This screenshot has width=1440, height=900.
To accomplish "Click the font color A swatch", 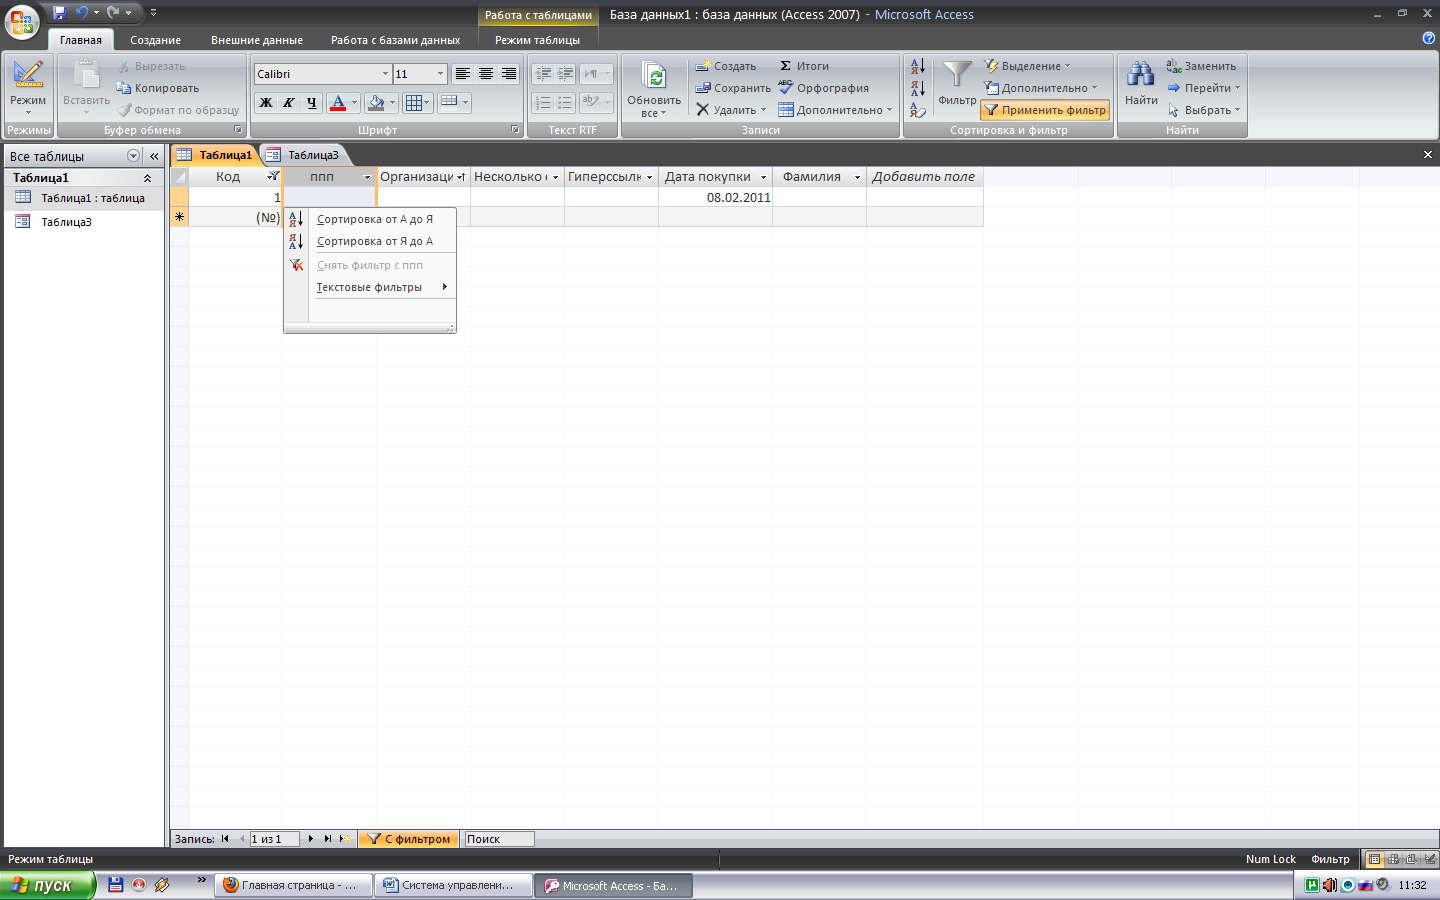I will click(338, 102).
